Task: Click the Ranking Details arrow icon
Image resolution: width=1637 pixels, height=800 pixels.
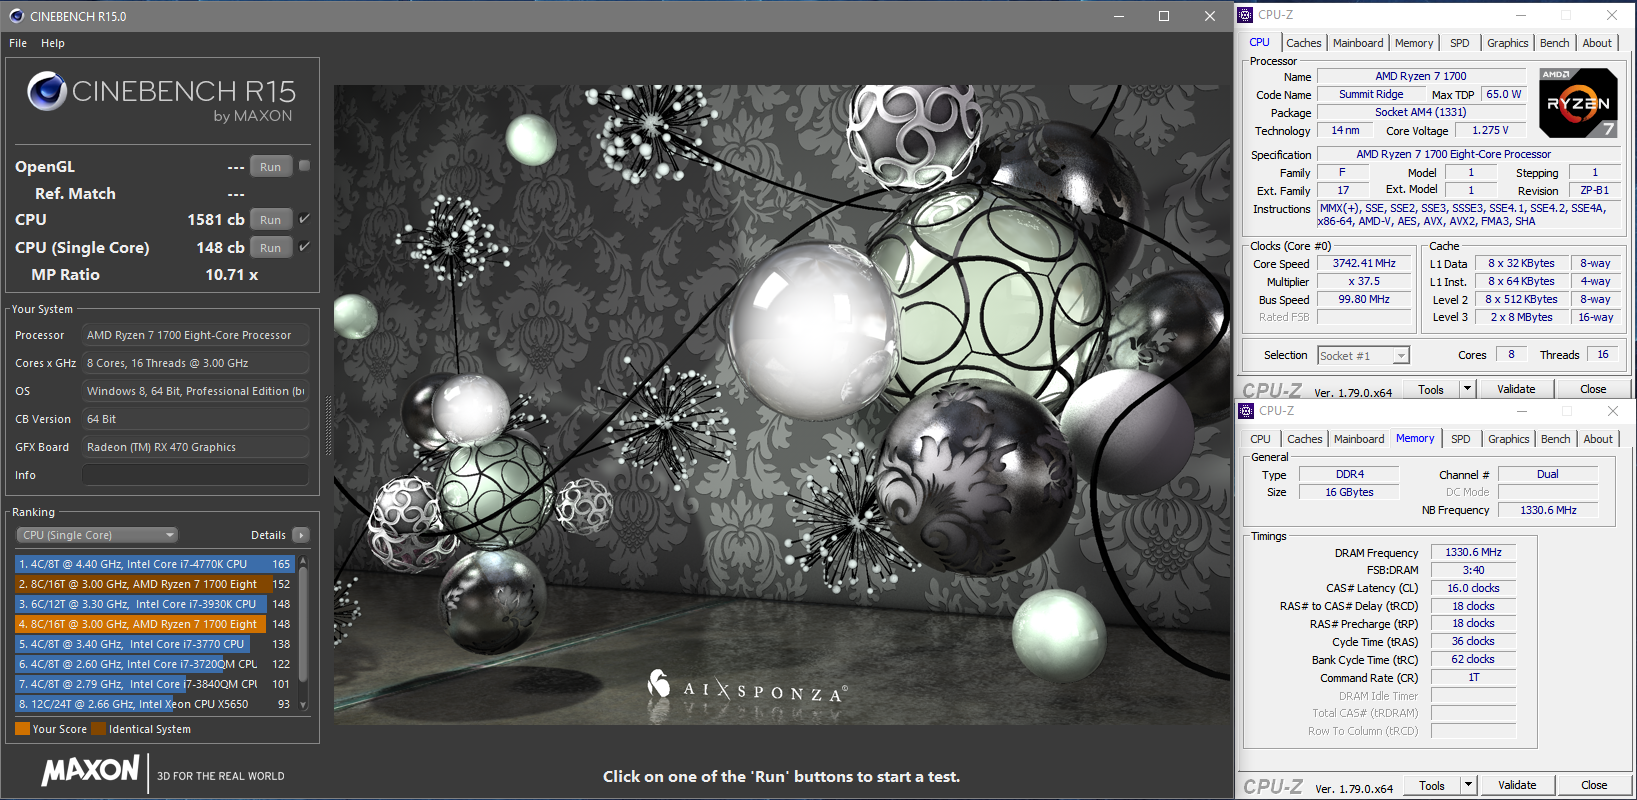Action: [301, 535]
